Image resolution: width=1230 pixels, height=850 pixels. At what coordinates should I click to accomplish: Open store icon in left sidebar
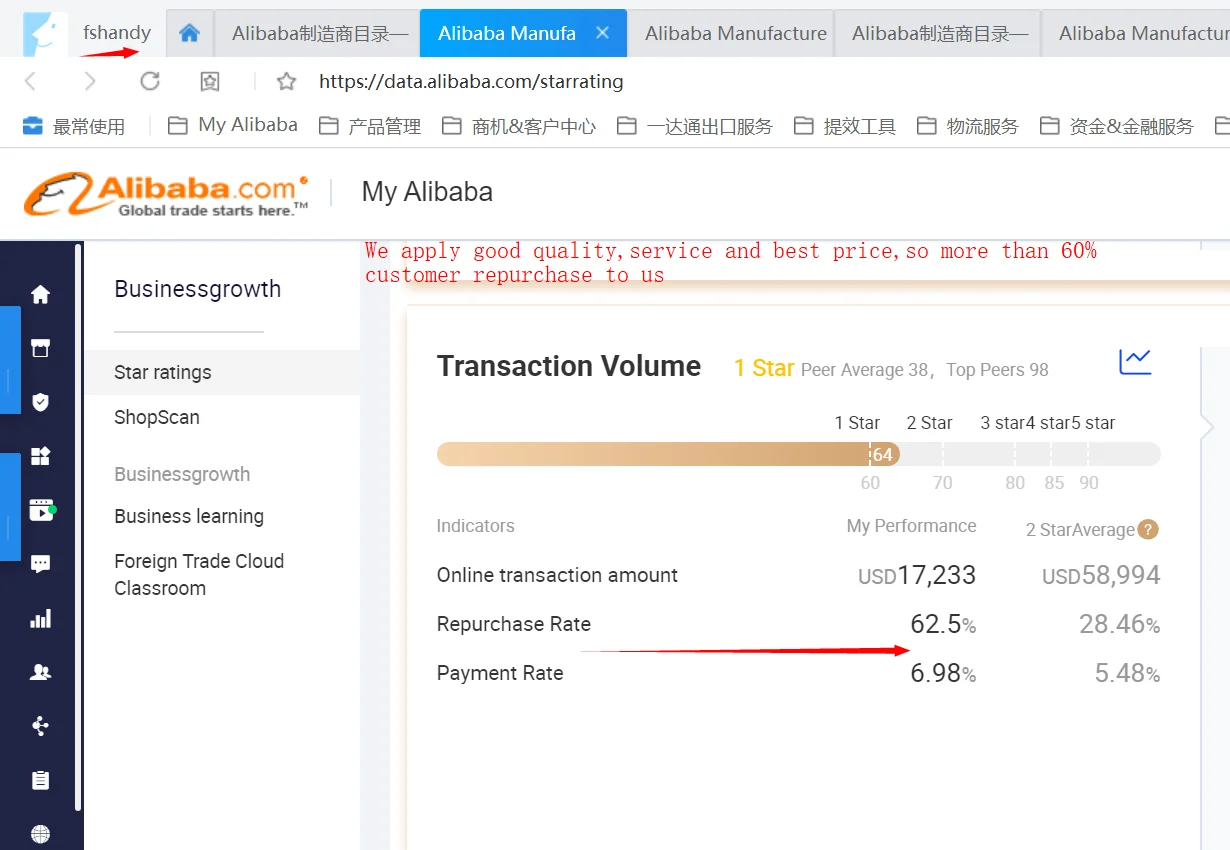tap(40, 348)
